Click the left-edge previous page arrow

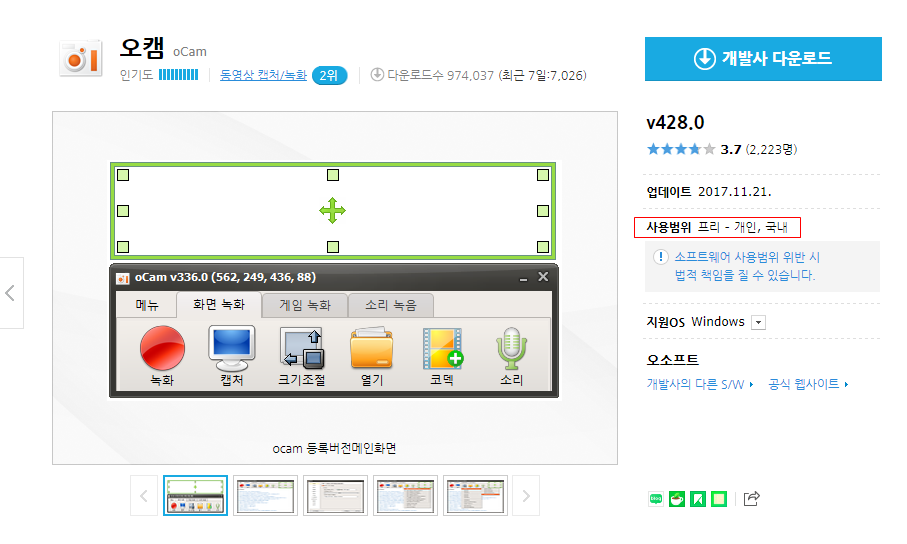10,293
